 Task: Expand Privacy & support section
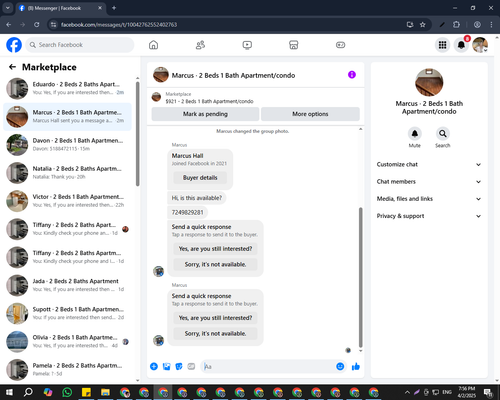429,216
